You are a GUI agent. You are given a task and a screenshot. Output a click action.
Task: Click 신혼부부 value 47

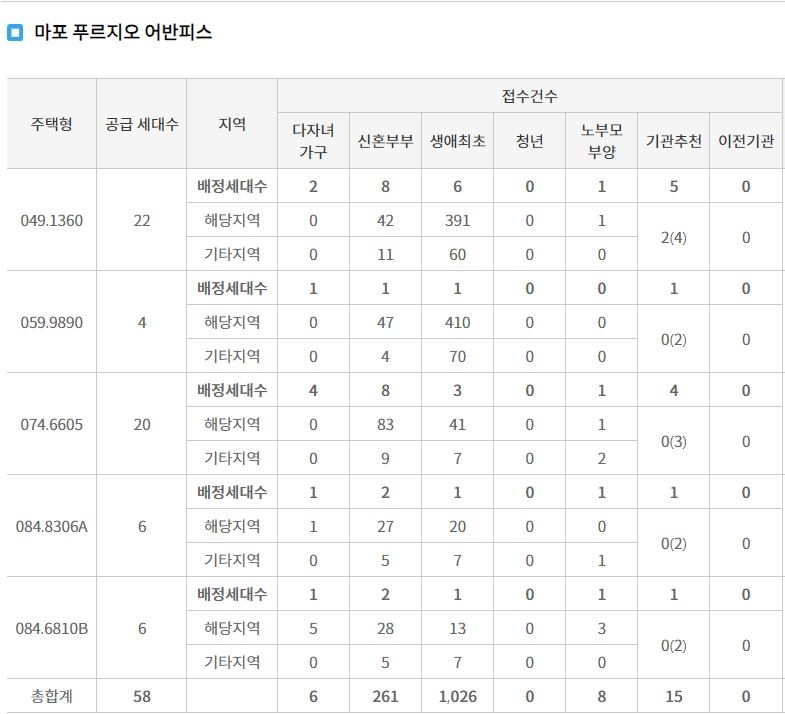click(x=385, y=322)
